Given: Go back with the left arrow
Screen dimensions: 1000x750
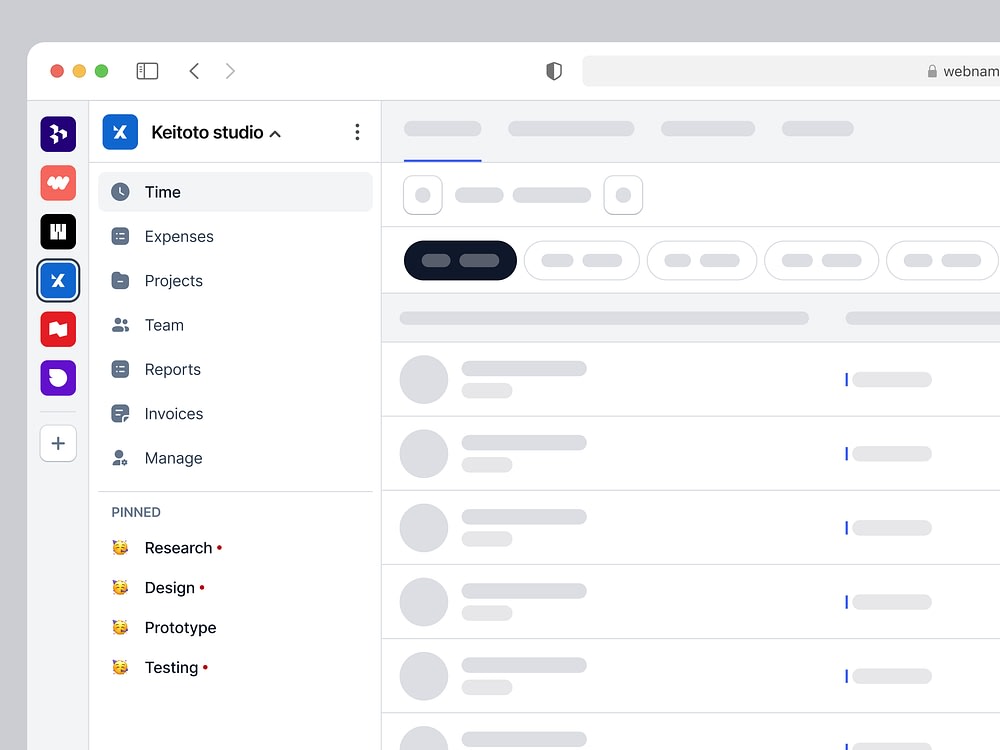Looking at the screenshot, I should tap(195, 71).
